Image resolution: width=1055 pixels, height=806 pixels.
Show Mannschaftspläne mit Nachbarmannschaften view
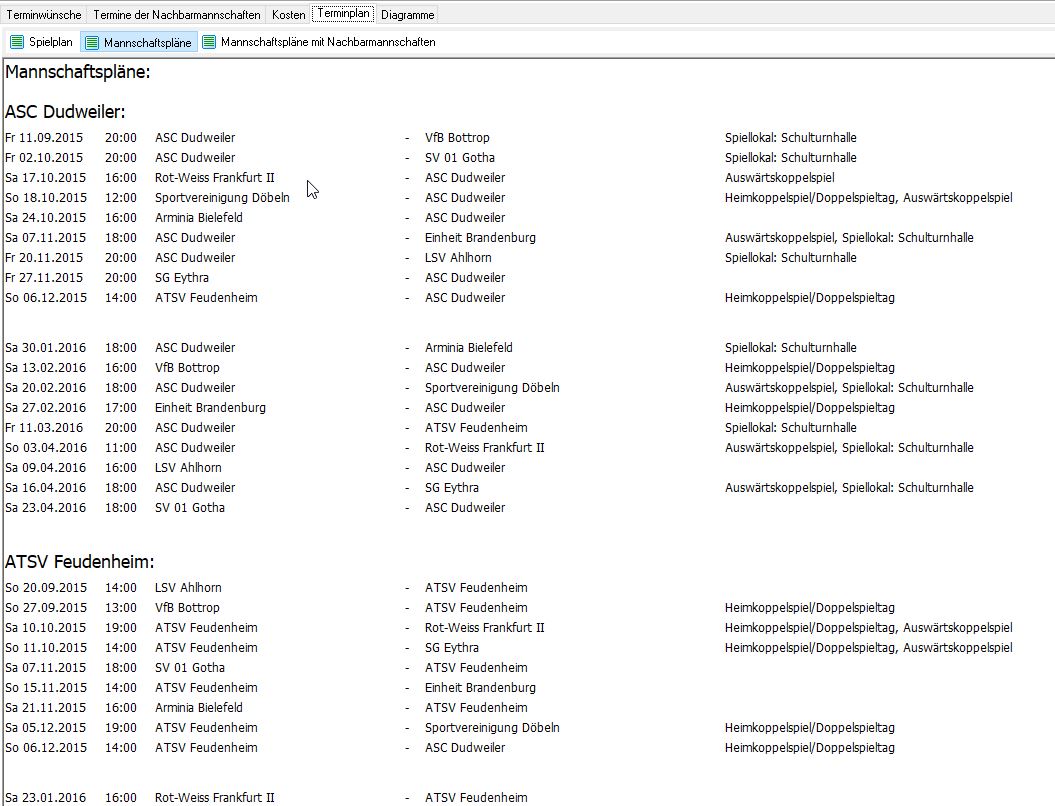click(x=327, y=42)
